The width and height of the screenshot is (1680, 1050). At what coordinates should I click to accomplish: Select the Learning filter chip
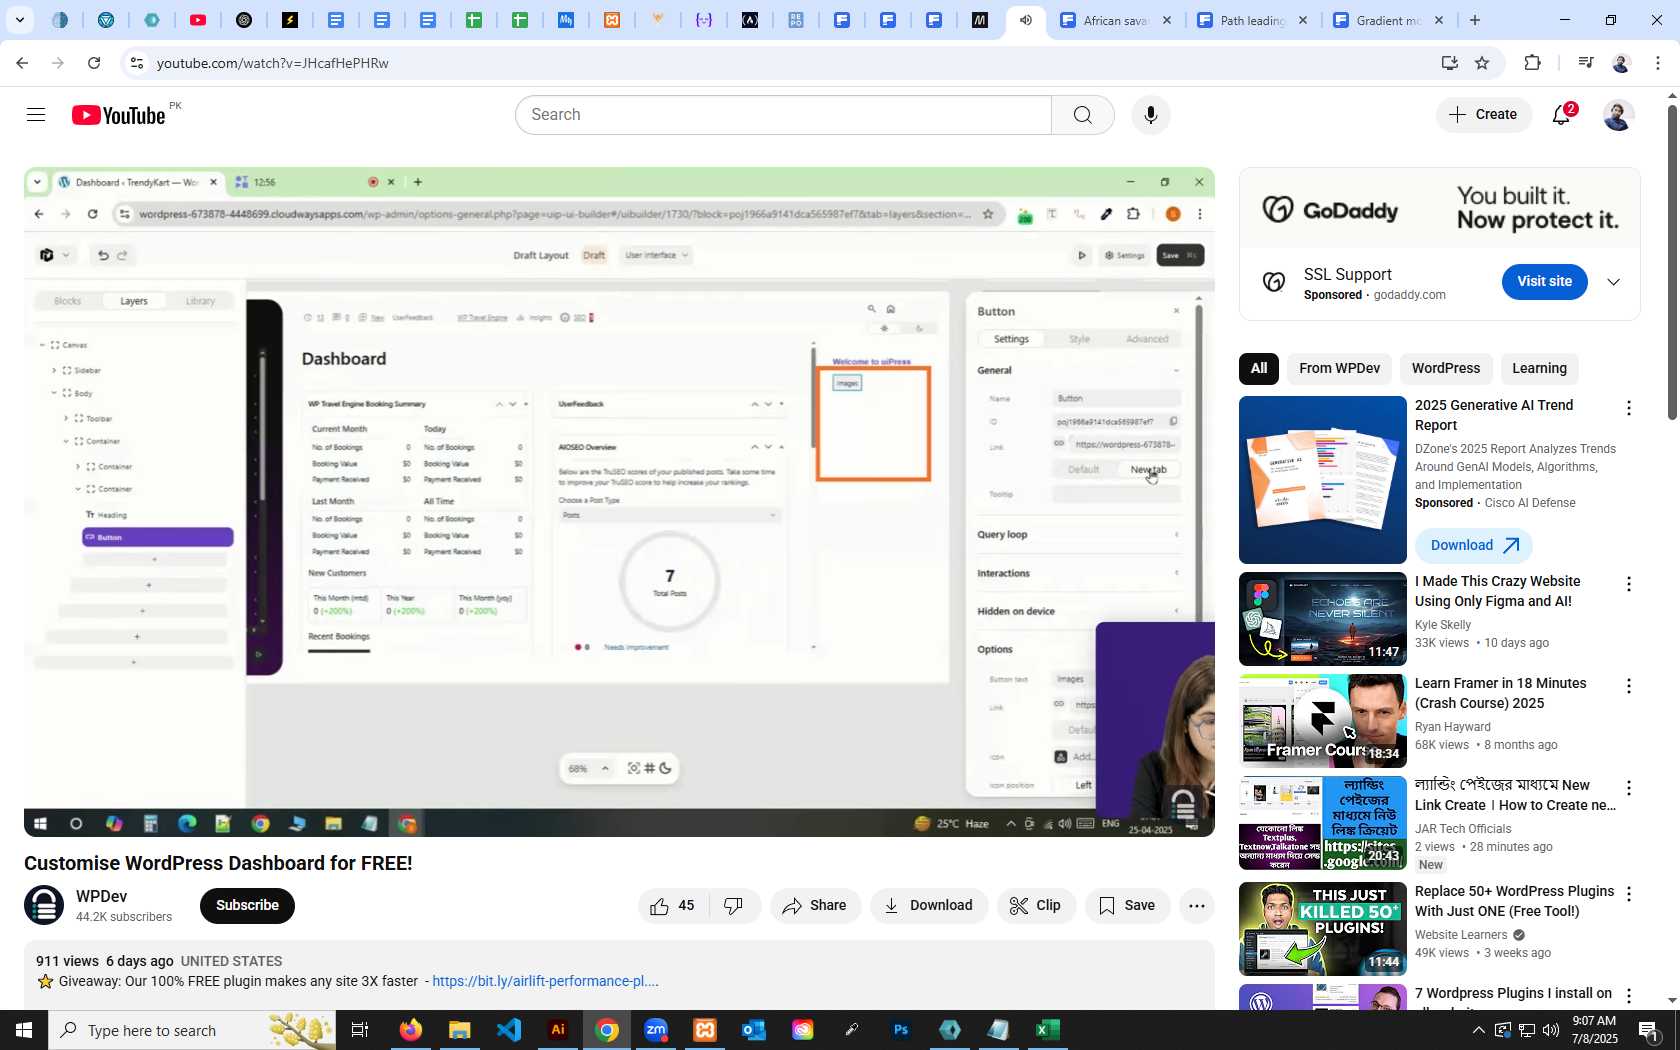click(1539, 369)
